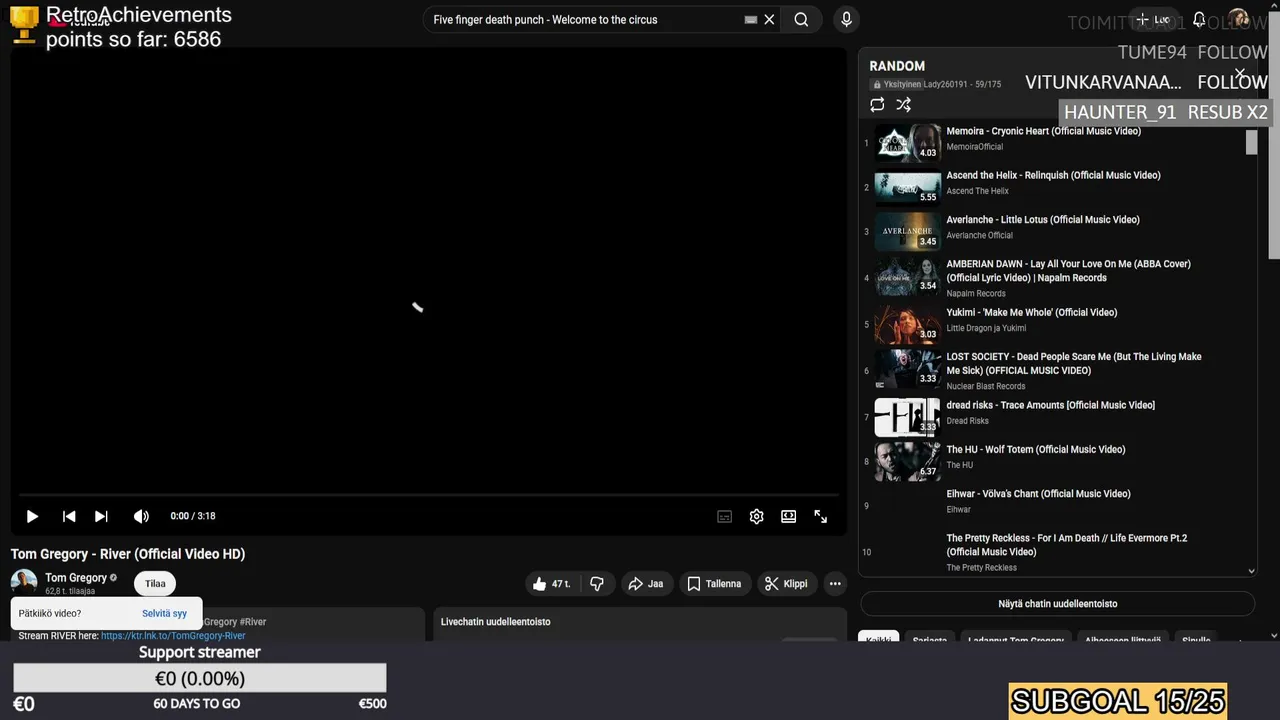The width and height of the screenshot is (1280, 720).
Task: Click the video title Tom Gregory - River
Action: pyautogui.click(x=128, y=554)
